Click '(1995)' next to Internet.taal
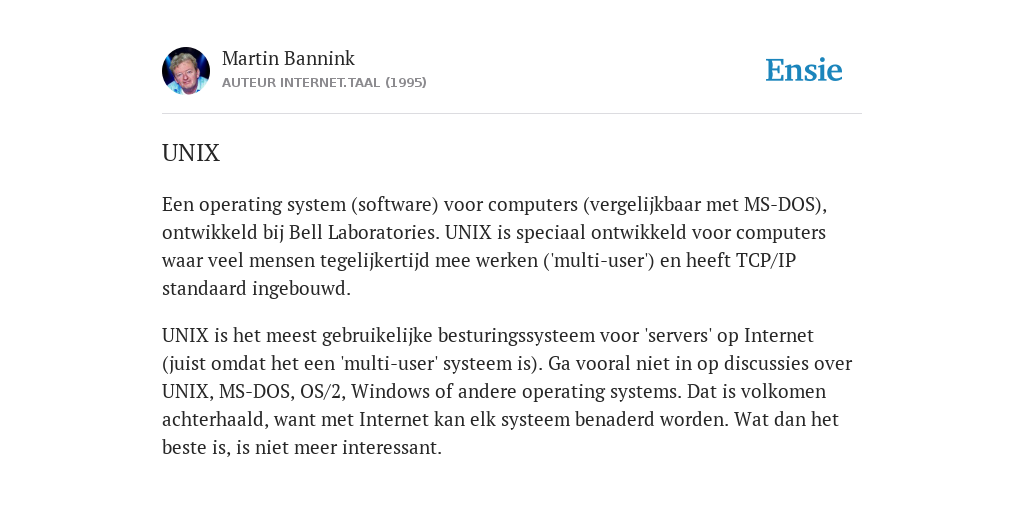Image resolution: width=1024 pixels, height=512 pixels. (406, 82)
